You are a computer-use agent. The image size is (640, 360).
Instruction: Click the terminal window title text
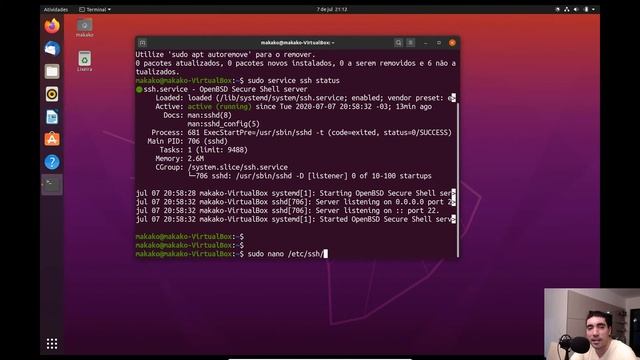(297, 42)
